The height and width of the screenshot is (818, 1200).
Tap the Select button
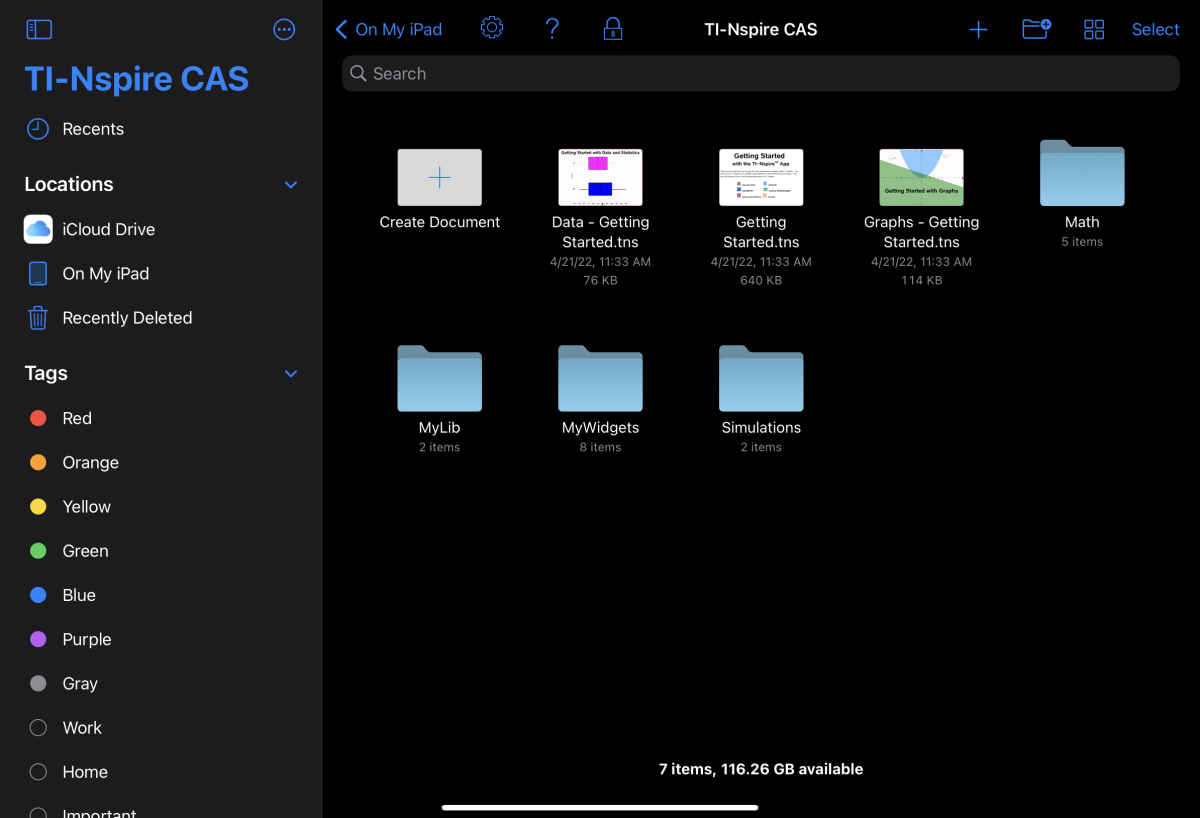click(1155, 30)
